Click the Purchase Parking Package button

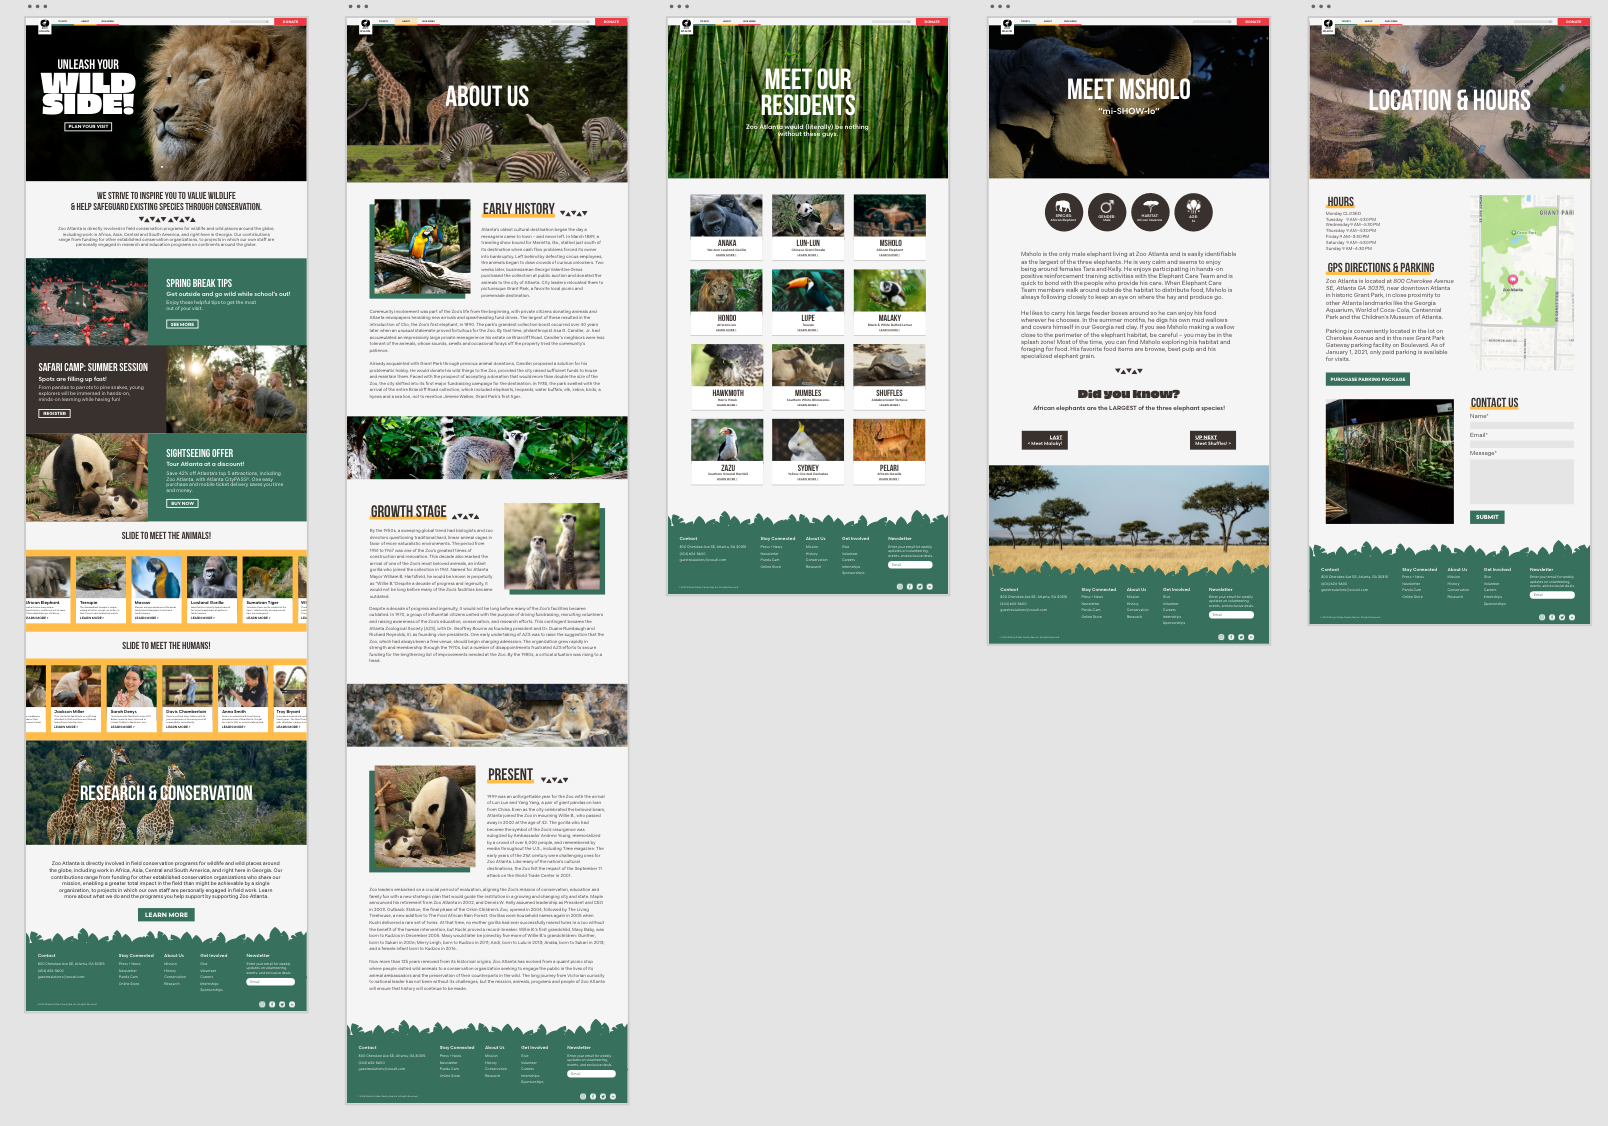[x=1368, y=379]
